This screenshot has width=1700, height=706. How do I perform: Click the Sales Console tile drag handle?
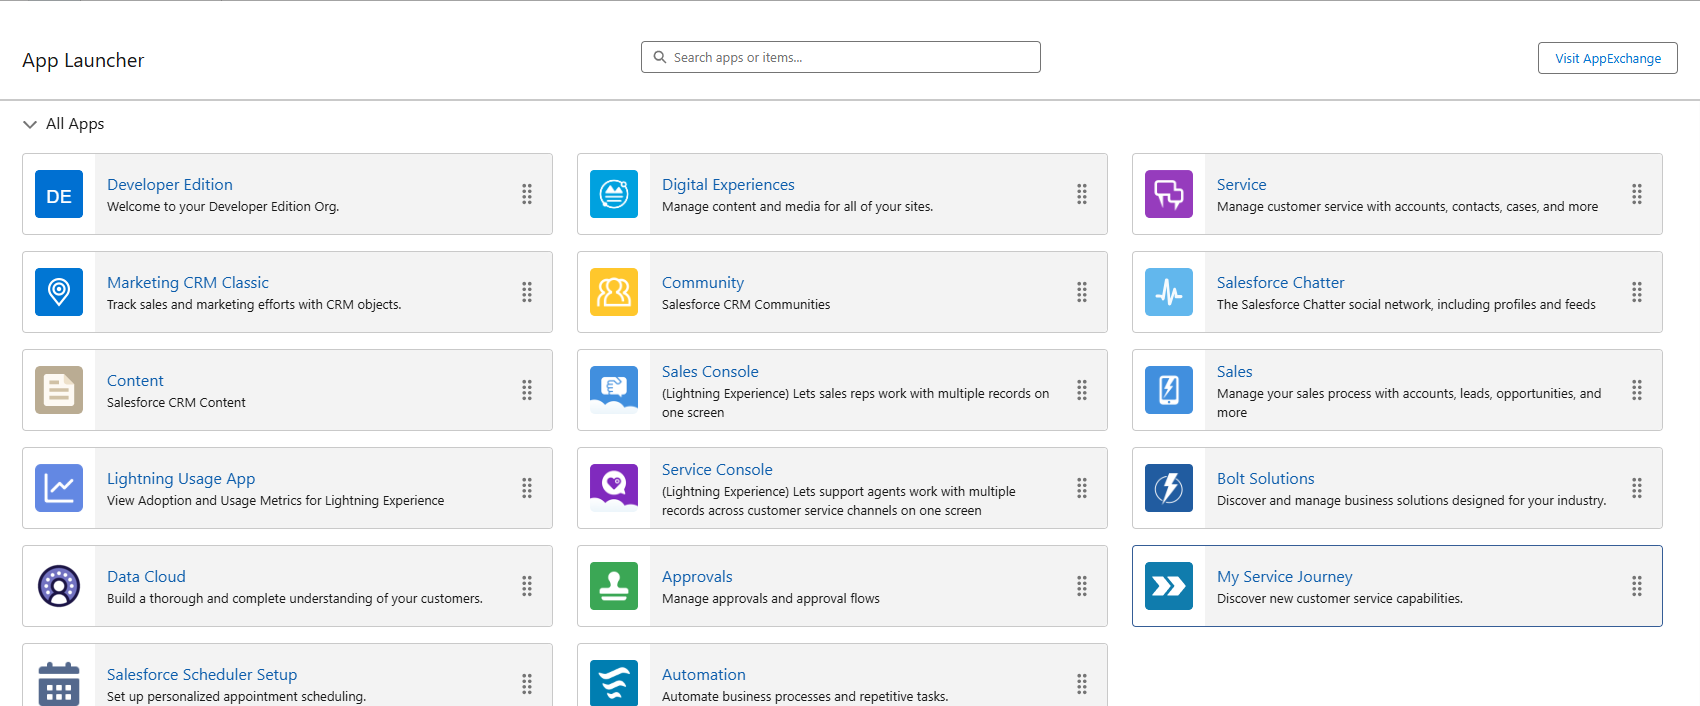click(1082, 390)
